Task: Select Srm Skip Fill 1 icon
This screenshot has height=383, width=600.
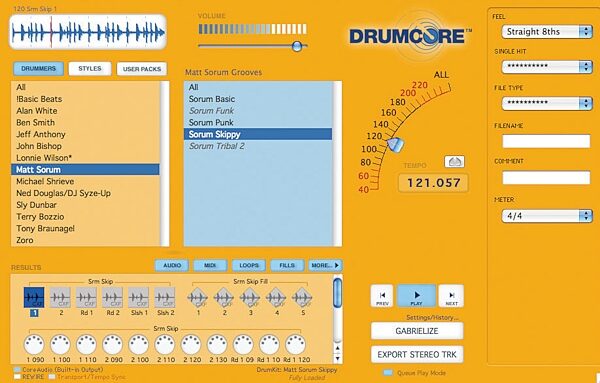Action: point(198,297)
